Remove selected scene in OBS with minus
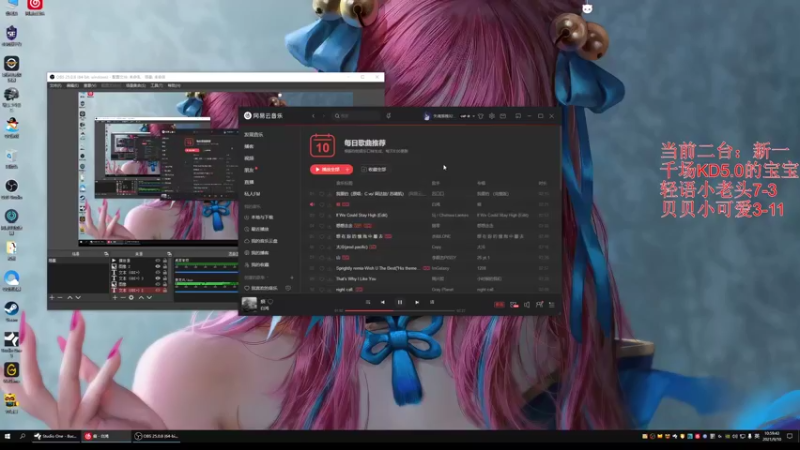This screenshot has height=450, width=800. 60,297
